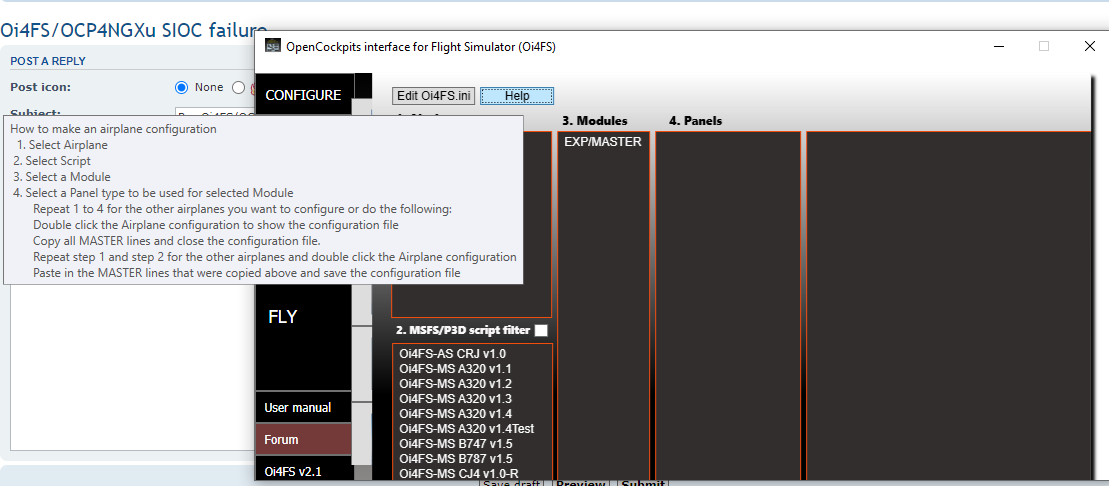This screenshot has height=486, width=1109.
Task: Click the forum reply message text area
Action: [131, 366]
